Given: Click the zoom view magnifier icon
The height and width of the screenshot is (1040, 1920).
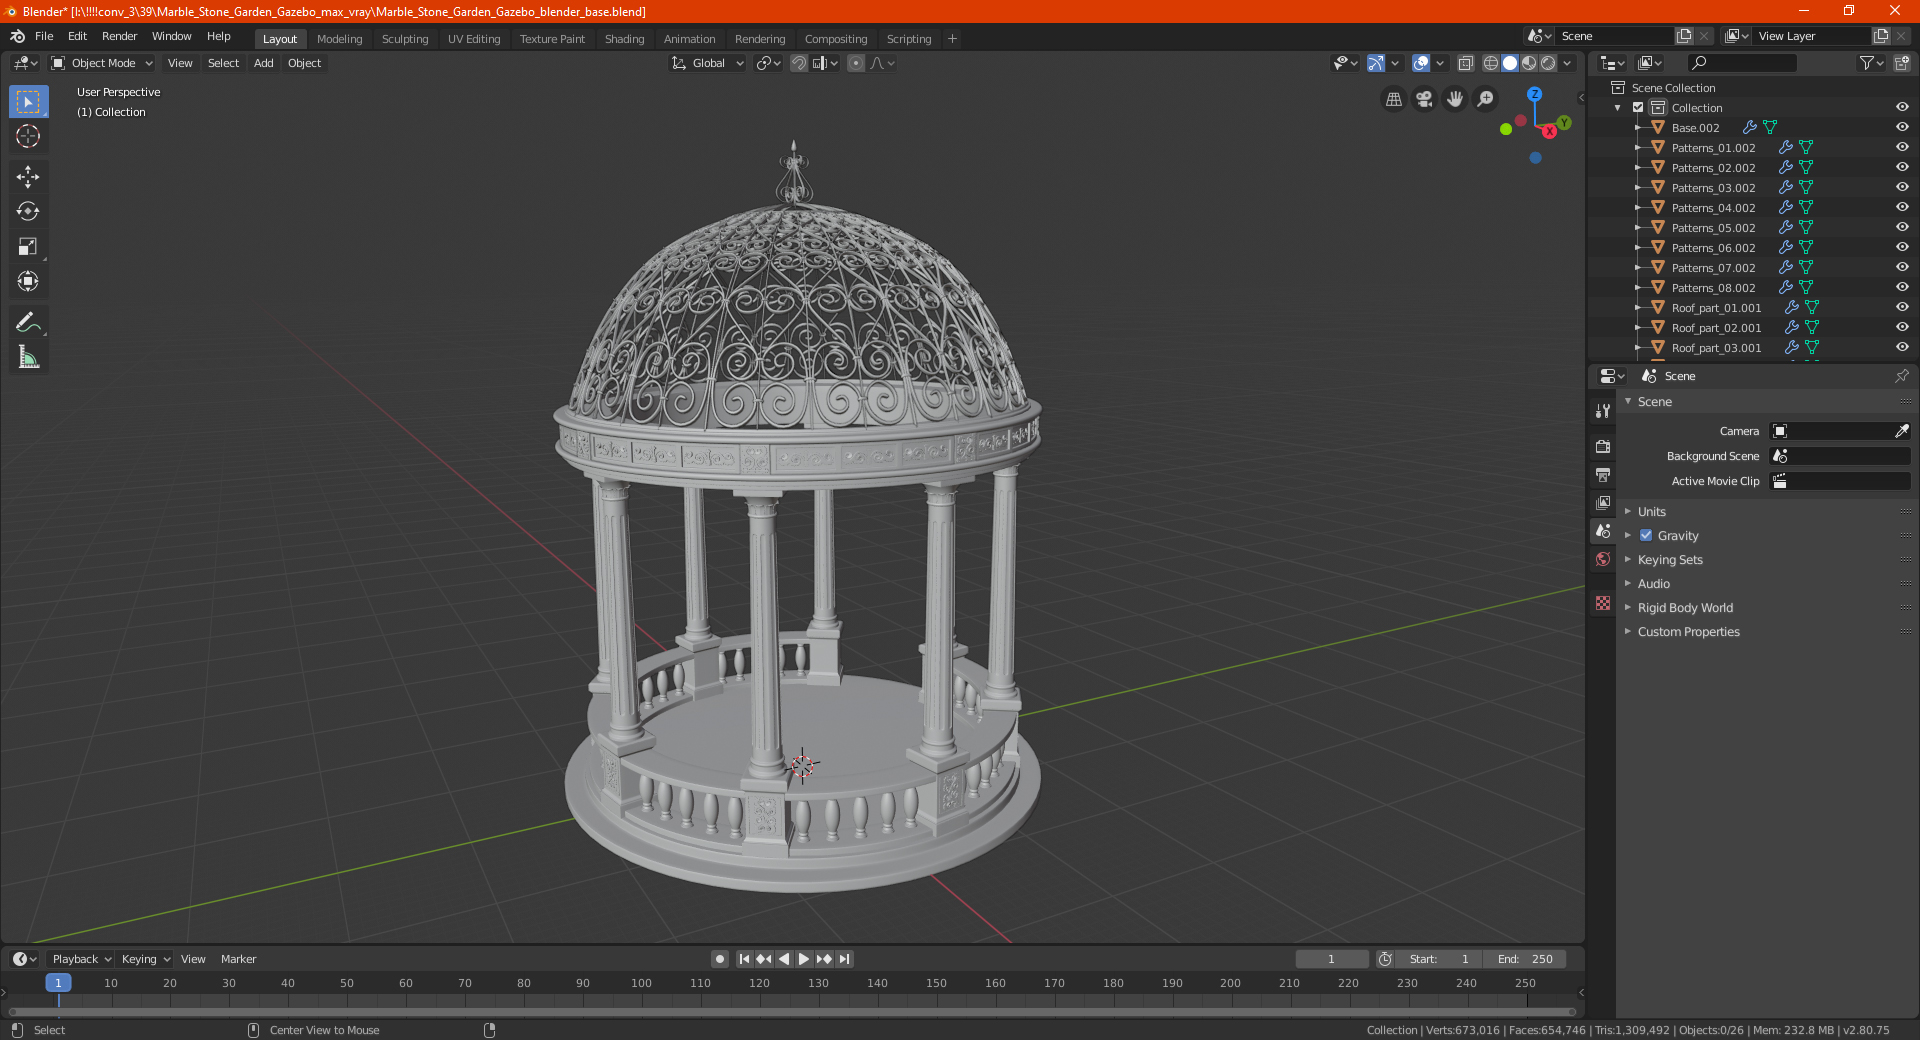Looking at the screenshot, I should (1486, 99).
